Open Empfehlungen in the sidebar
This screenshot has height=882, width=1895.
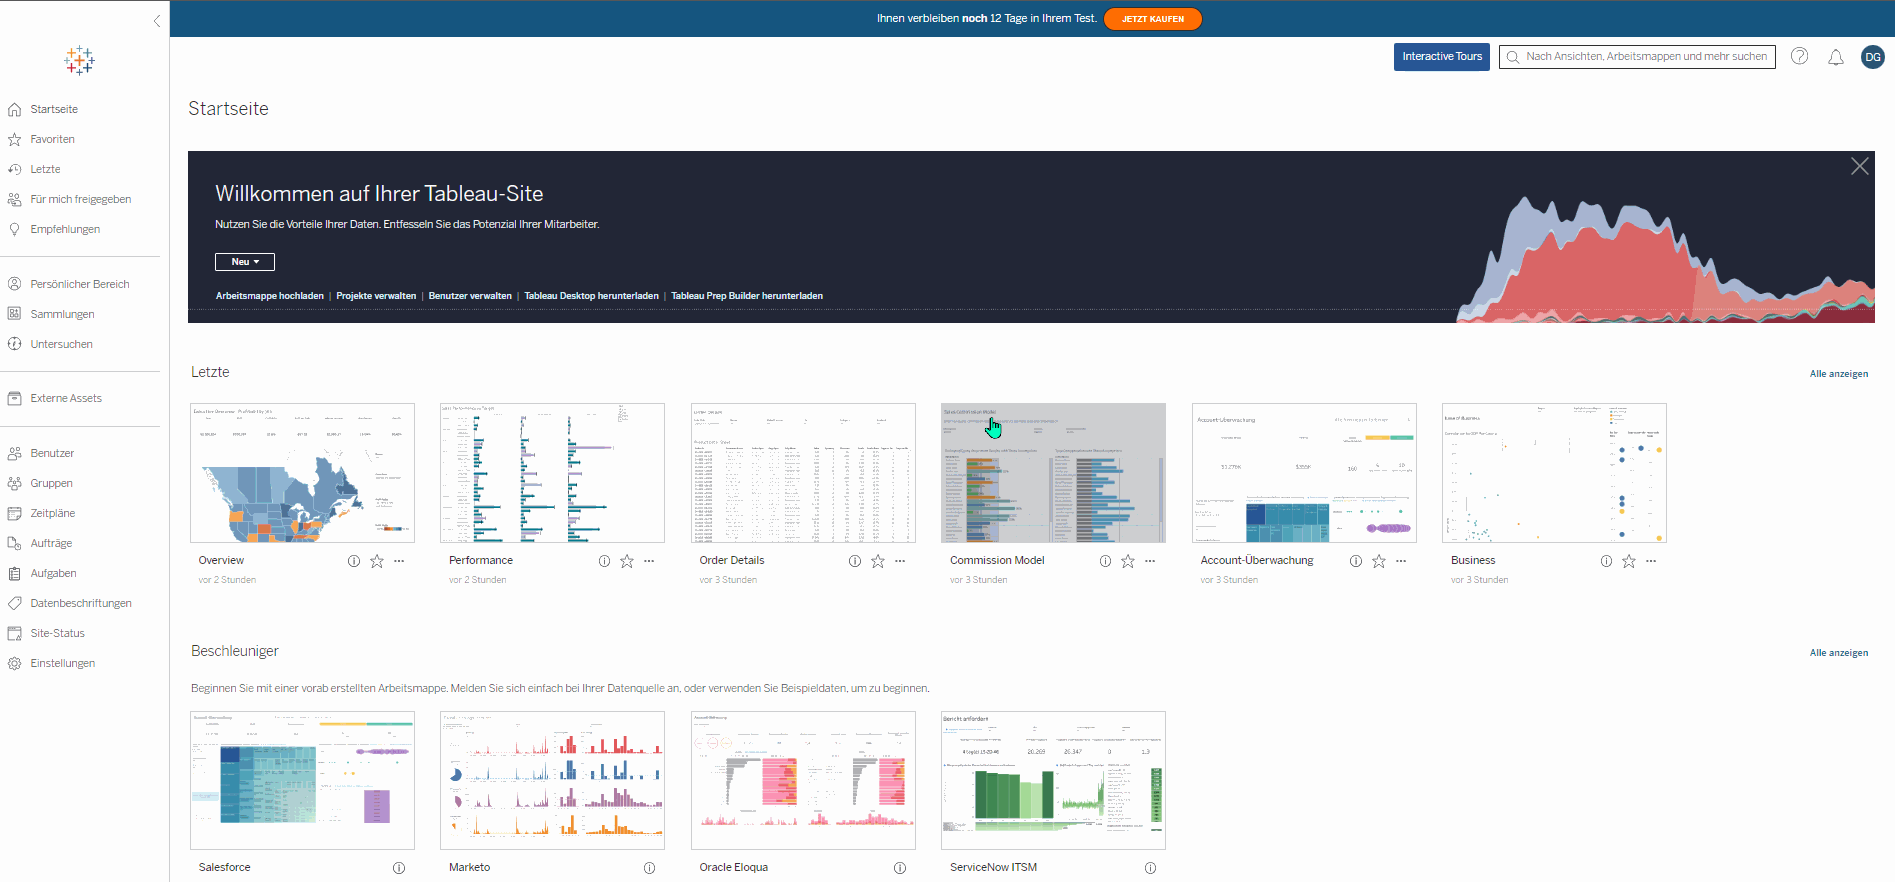[65, 229]
